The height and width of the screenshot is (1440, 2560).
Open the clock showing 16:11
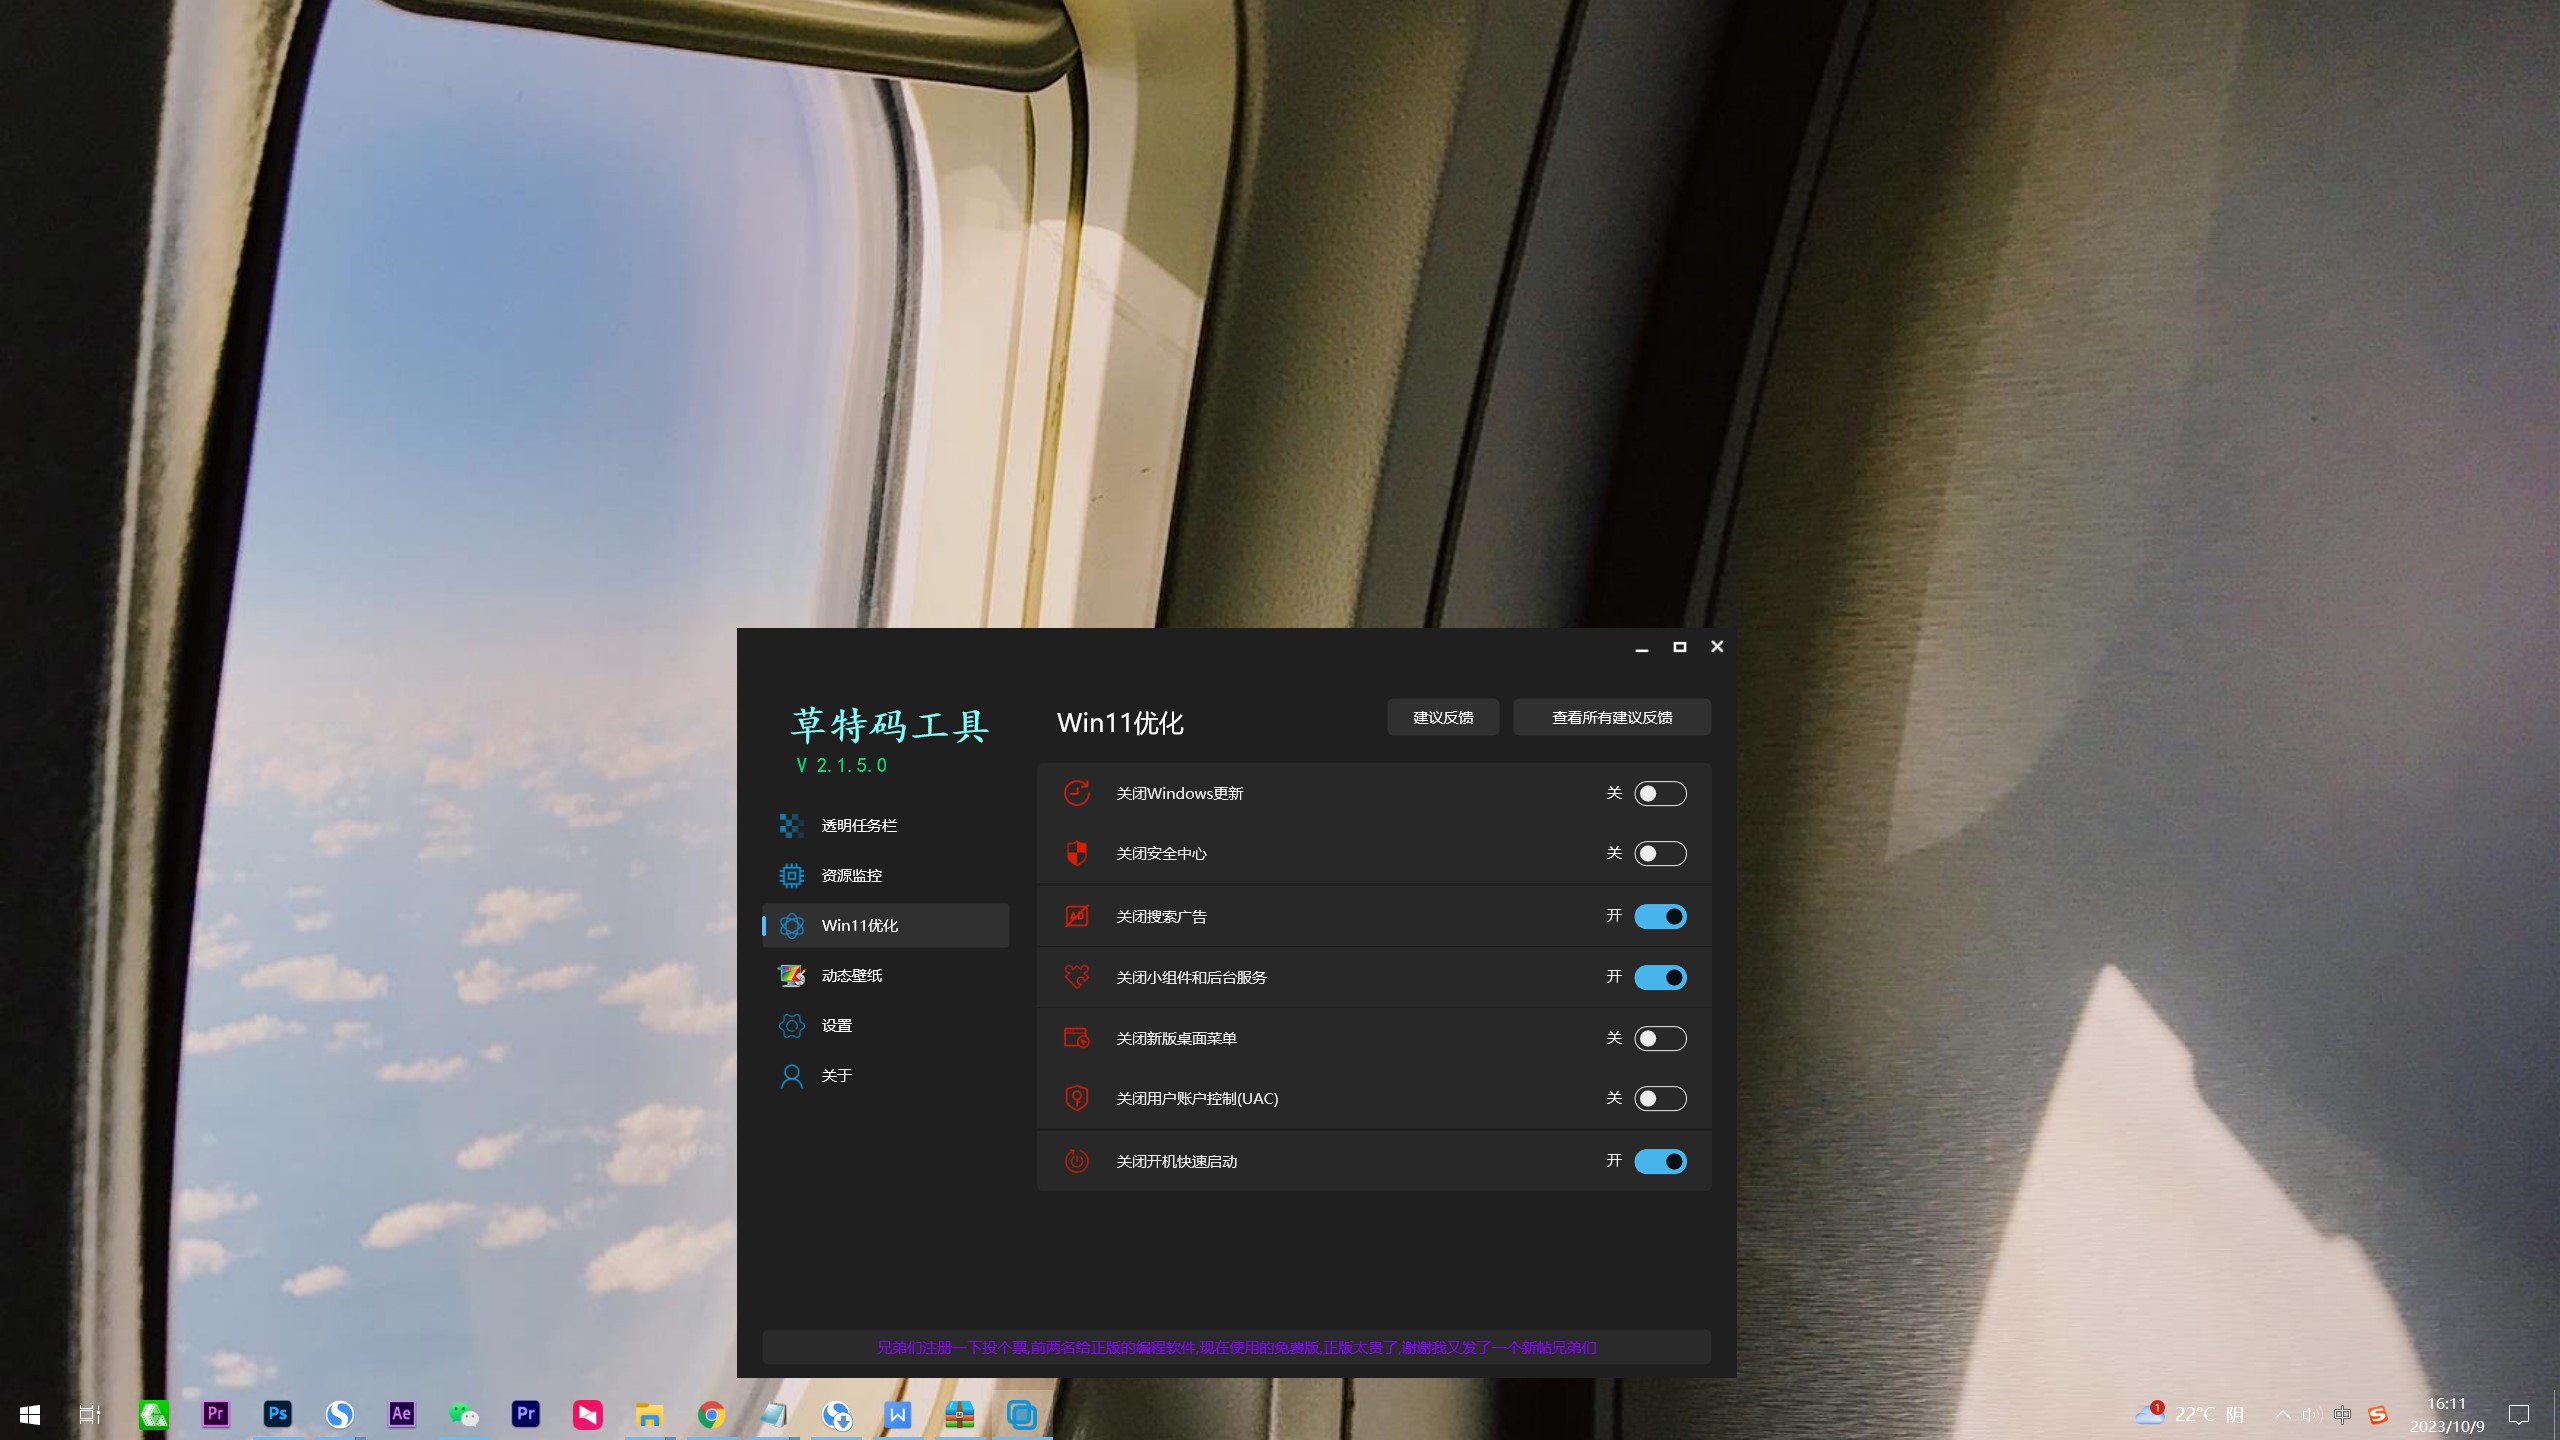click(x=2447, y=1415)
